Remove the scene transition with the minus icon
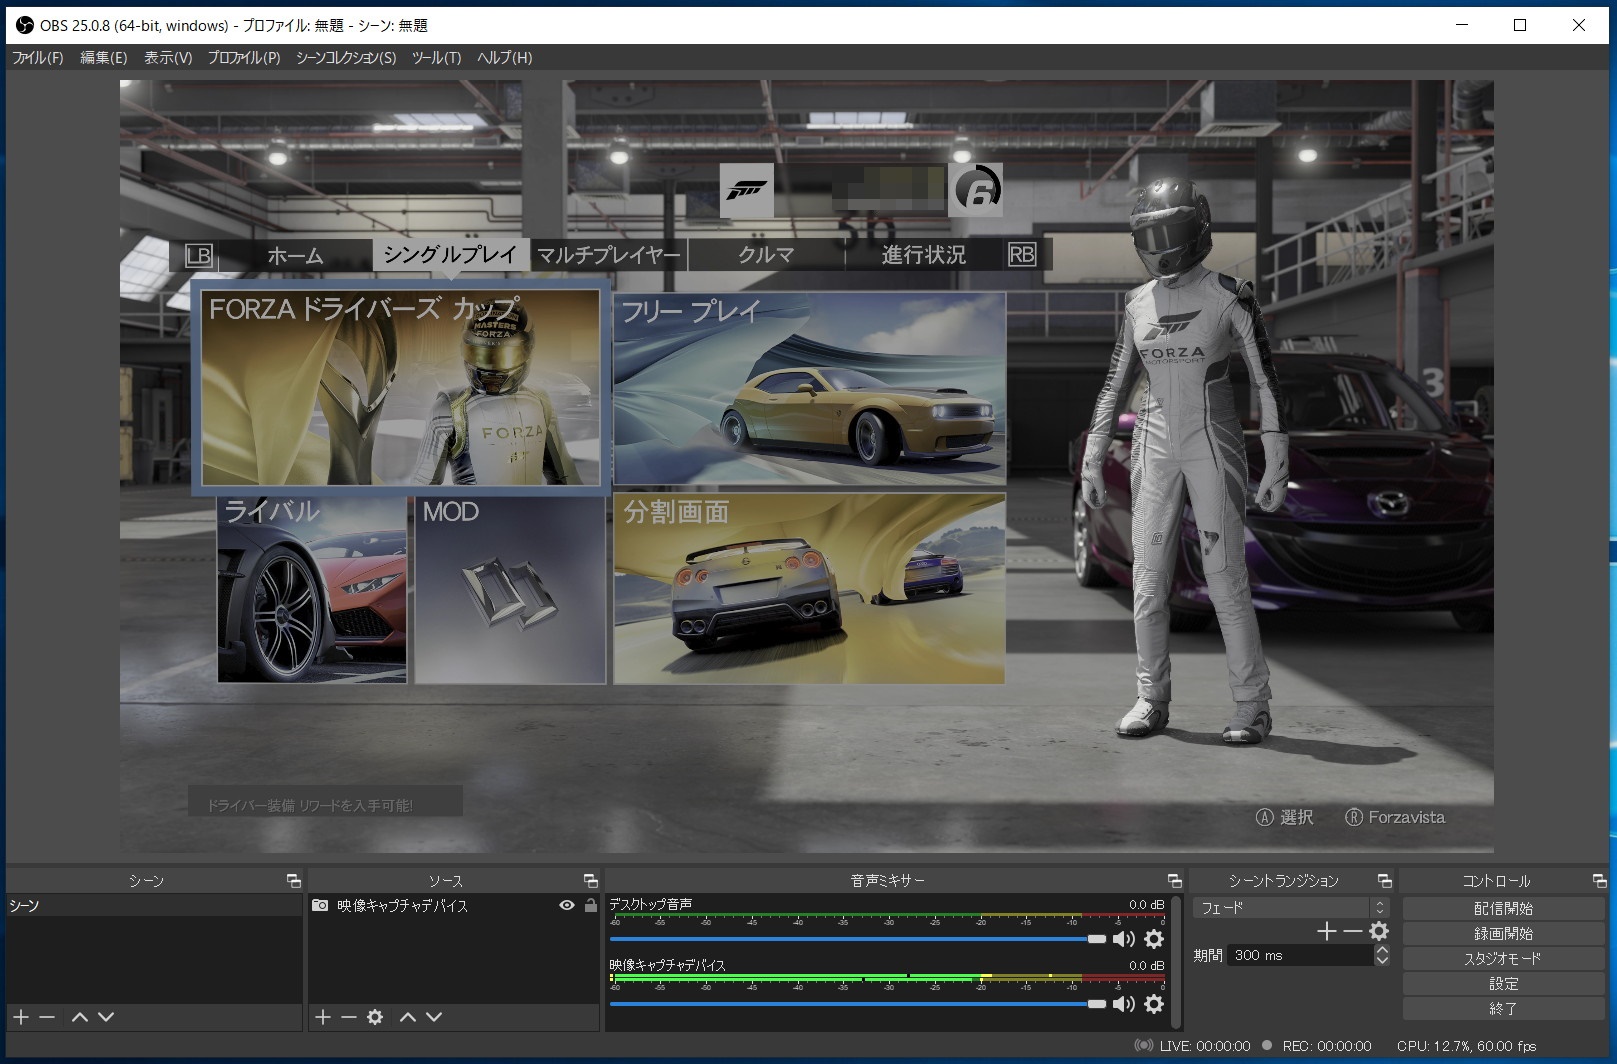Image resolution: width=1617 pixels, height=1064 pixels. coord(1353,932)
